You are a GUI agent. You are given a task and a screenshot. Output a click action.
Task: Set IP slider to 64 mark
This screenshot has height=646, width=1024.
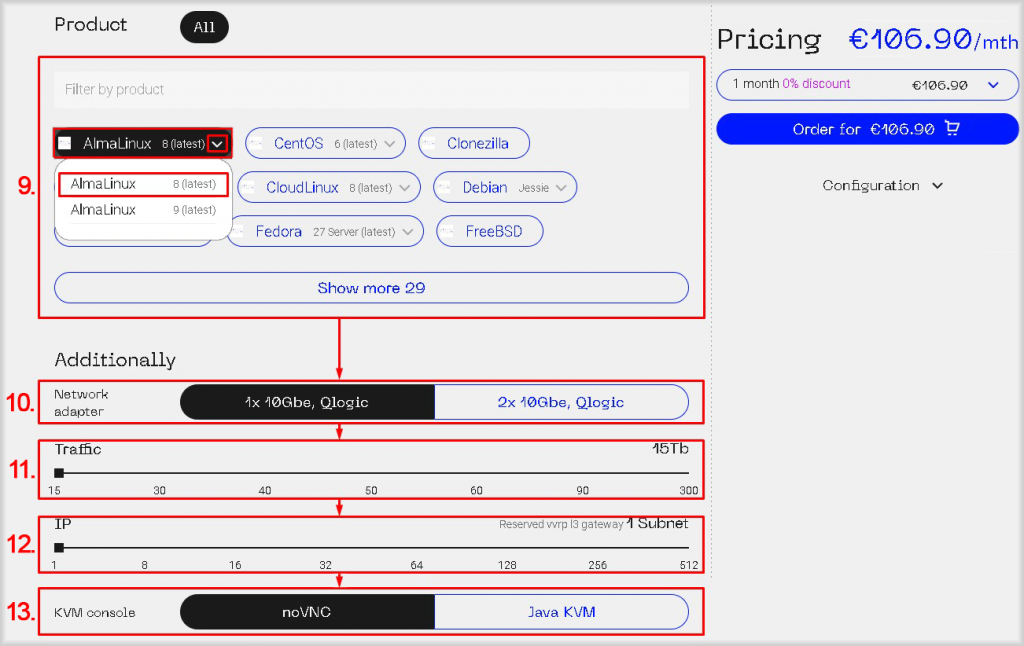(417, 547)
